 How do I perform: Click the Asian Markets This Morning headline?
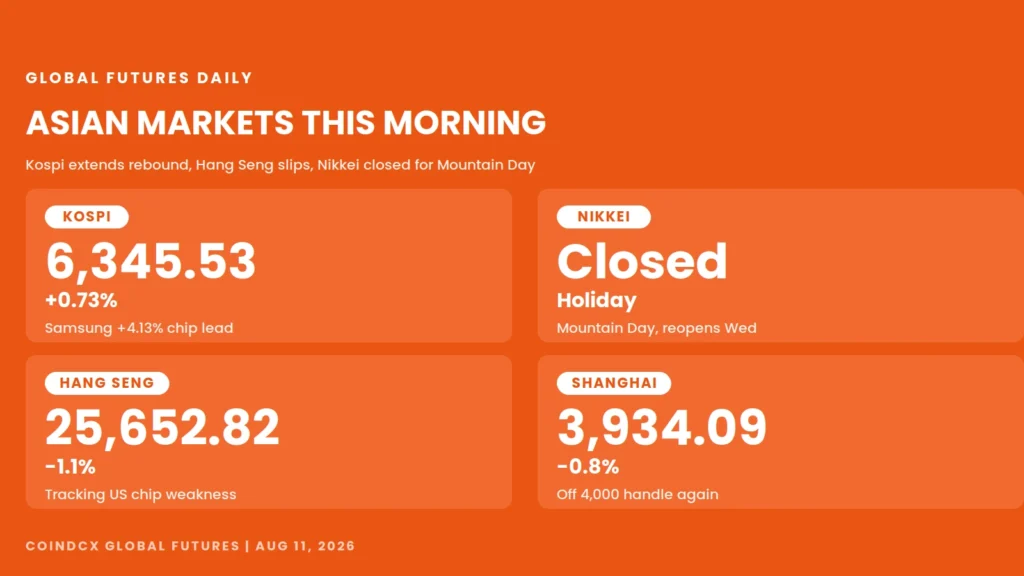pos(286,123)
